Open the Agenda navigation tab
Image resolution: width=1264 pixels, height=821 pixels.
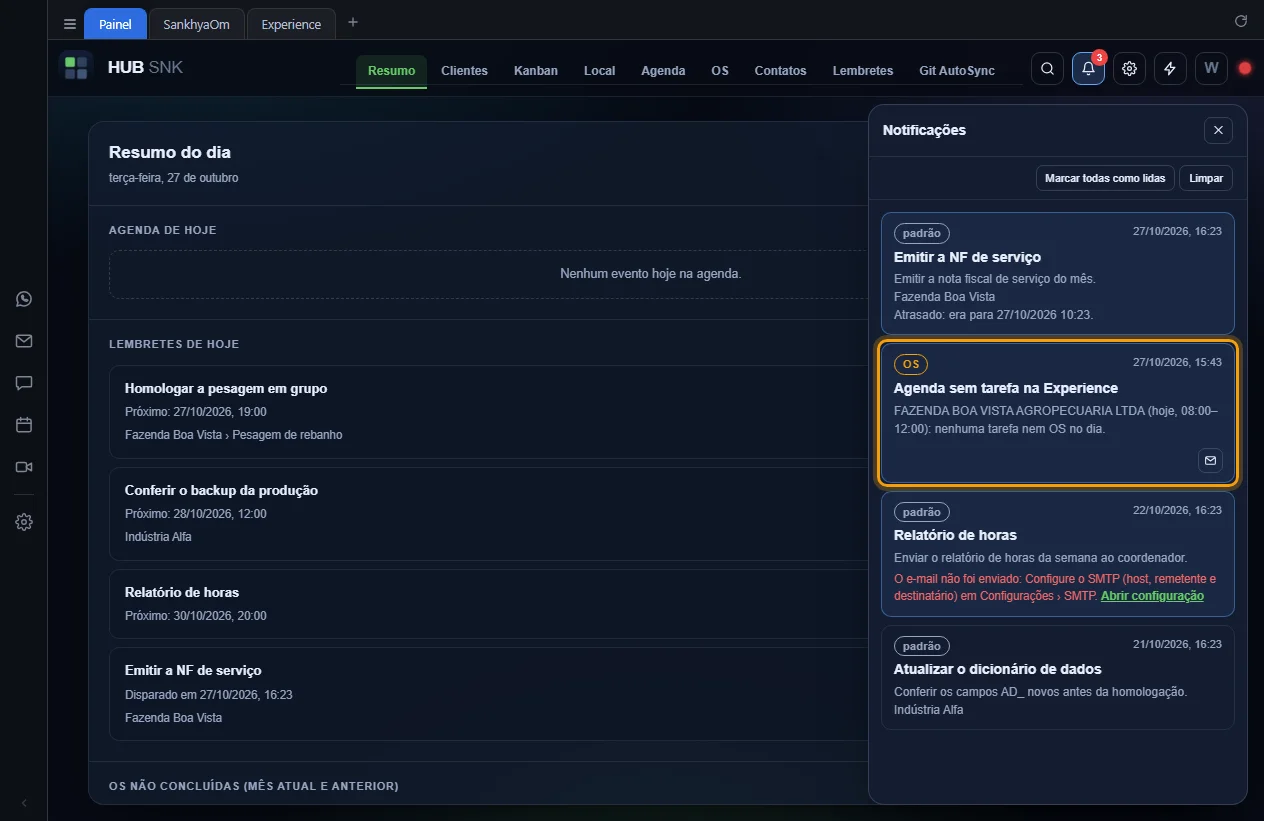coord(663,71)
